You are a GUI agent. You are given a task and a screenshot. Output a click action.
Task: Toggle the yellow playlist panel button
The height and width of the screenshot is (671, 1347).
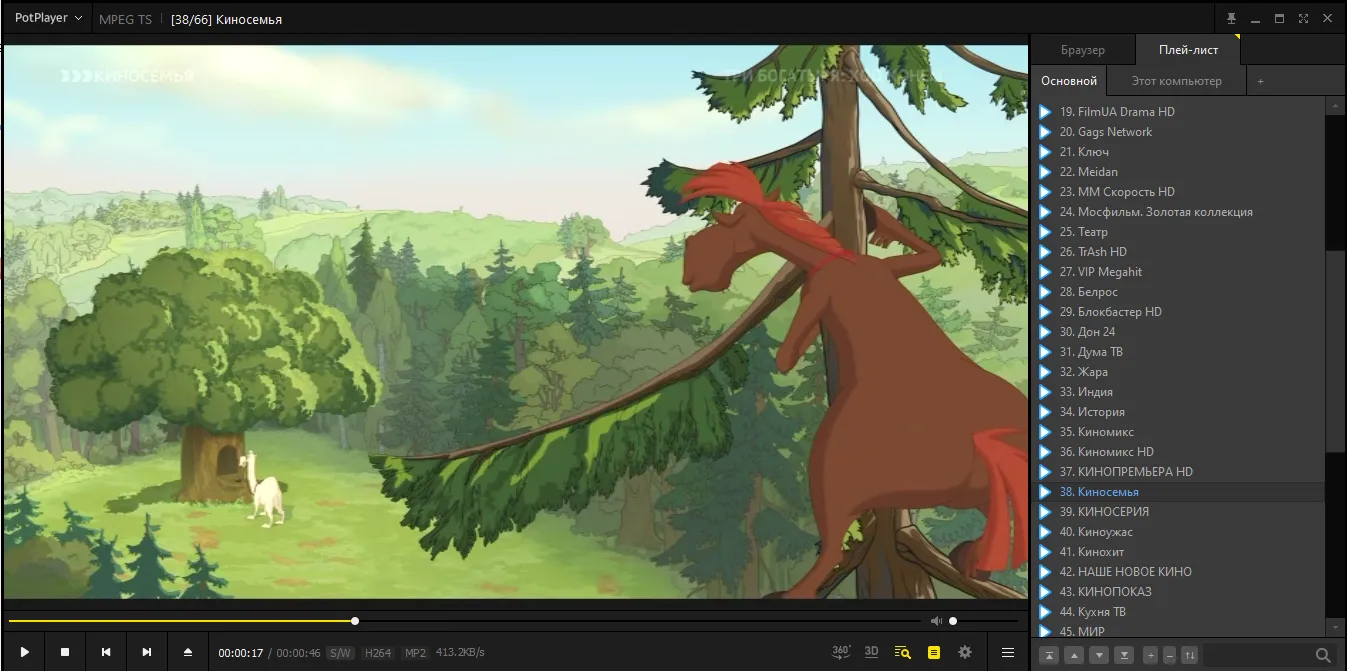tap(934, 652)
